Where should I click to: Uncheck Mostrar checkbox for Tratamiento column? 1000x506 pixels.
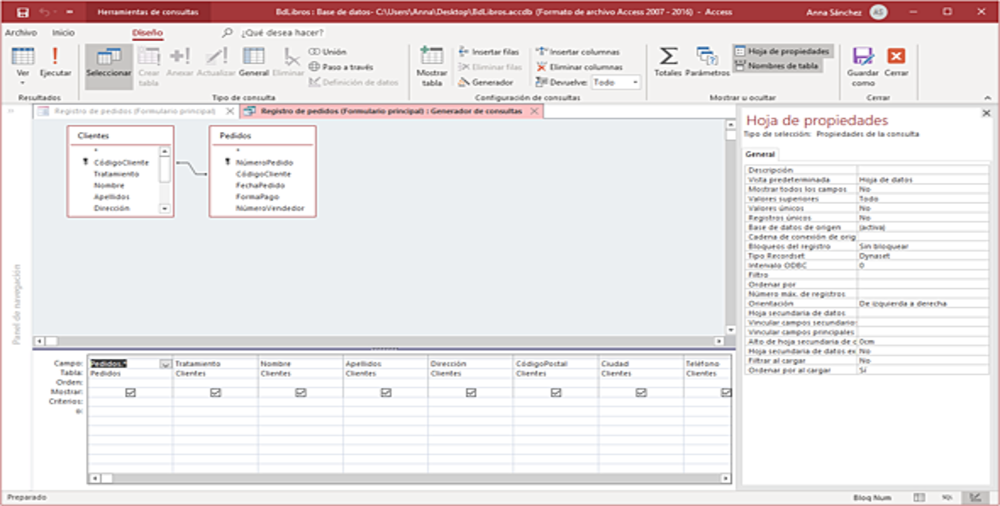point(215,393)
